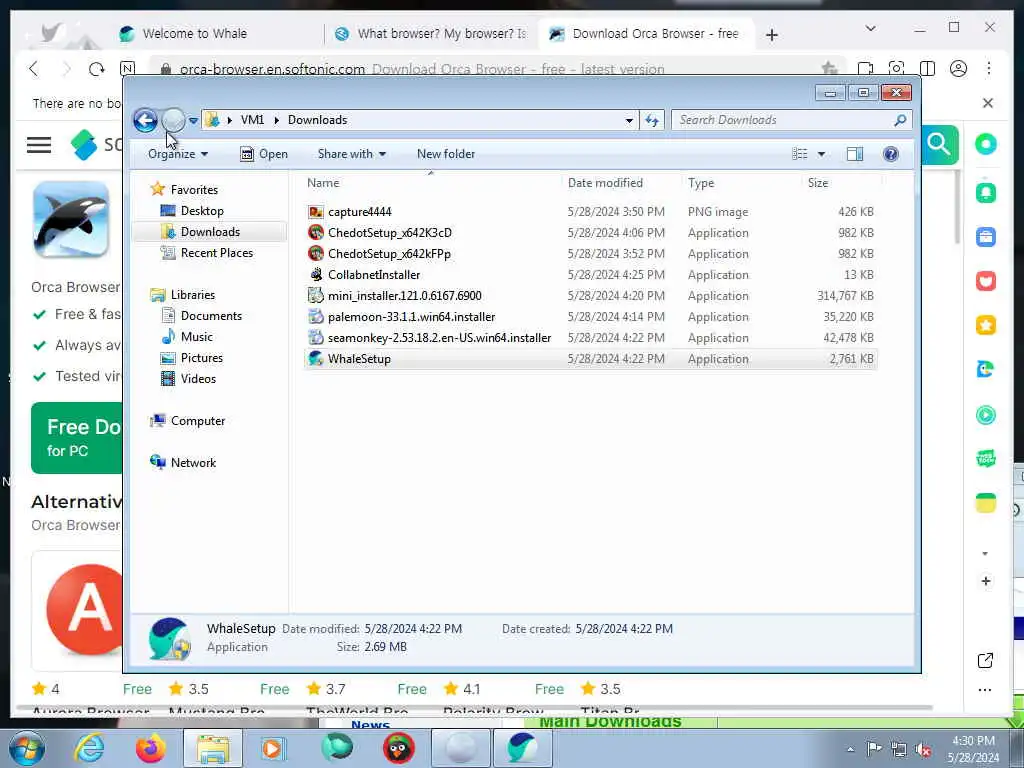Select the capture4444 PNG file
Image resolution: width=1024 pixels, height=768 pixels.
(x=590, y=212)
